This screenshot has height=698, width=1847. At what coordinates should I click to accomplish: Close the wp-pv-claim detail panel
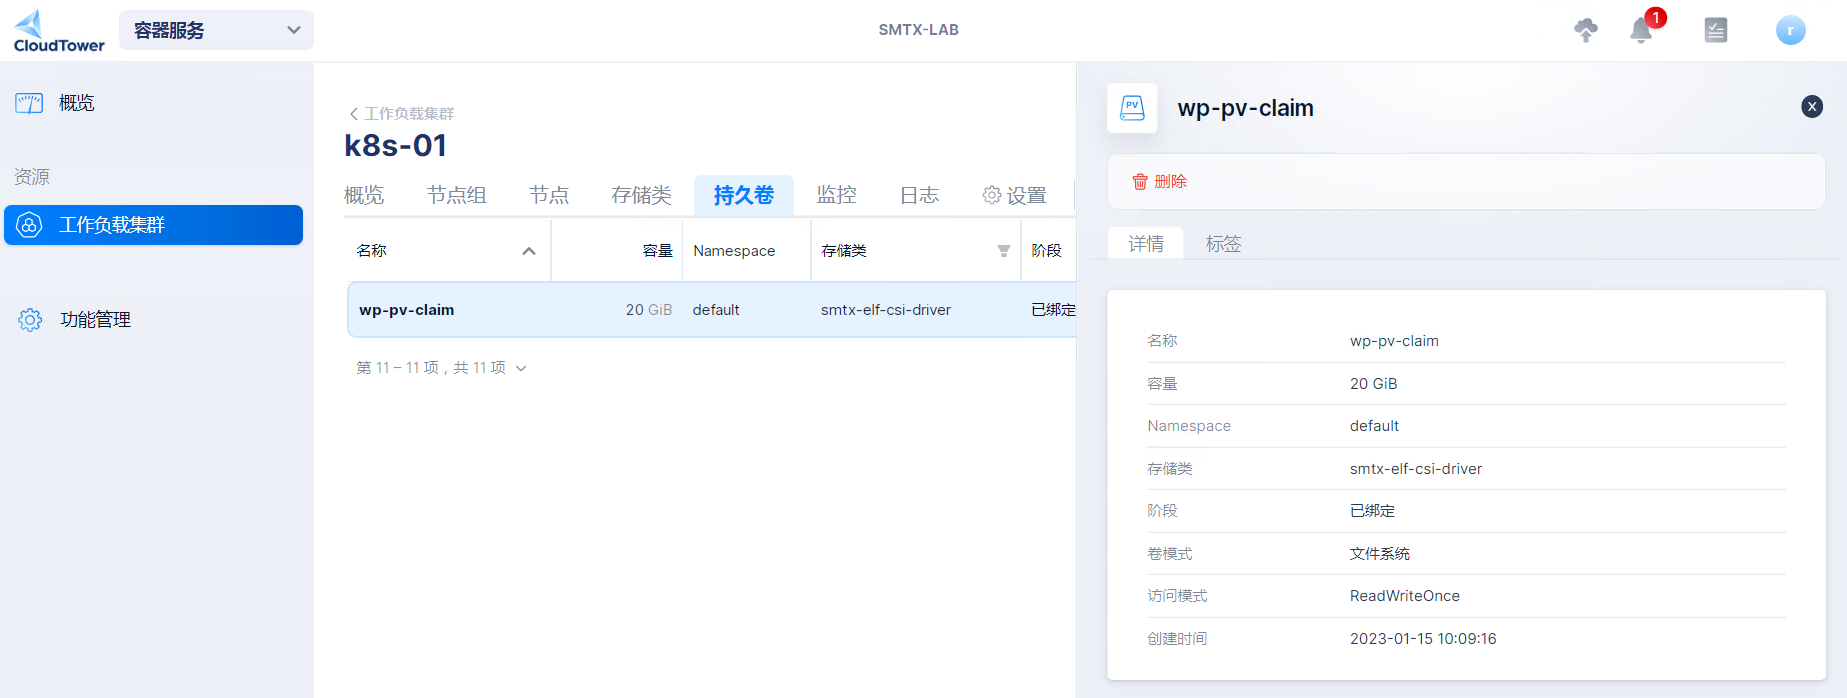click(1812, 107)
